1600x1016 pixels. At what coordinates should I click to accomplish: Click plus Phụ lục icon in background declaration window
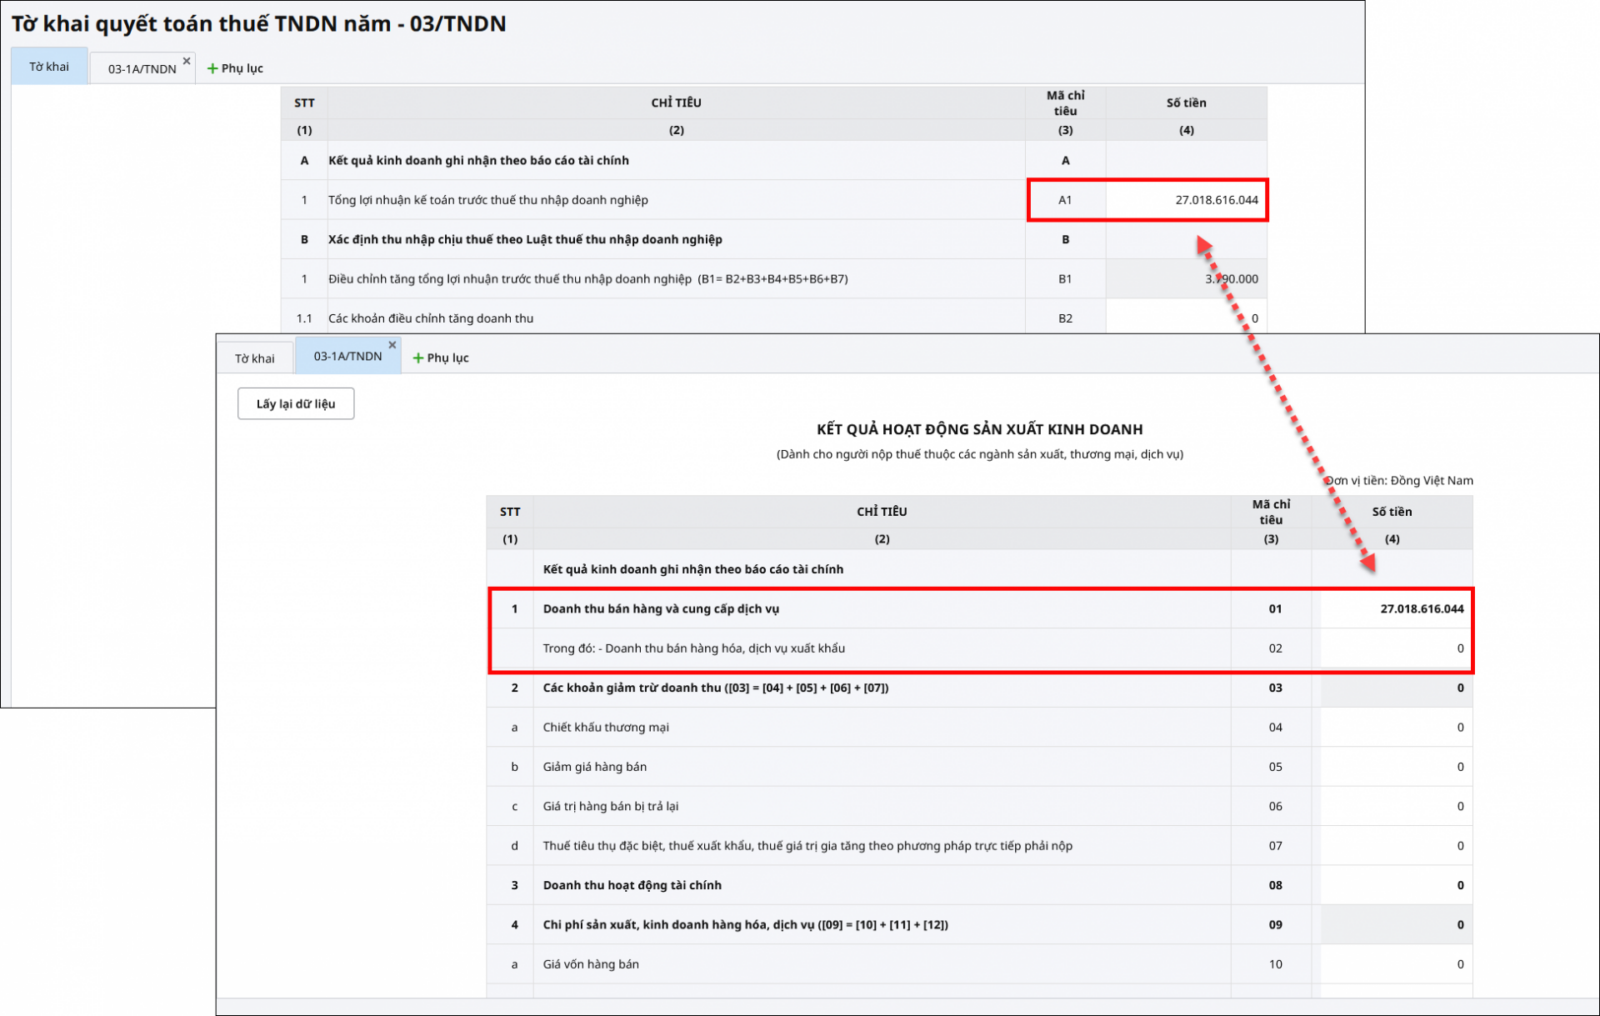[212, 69]
